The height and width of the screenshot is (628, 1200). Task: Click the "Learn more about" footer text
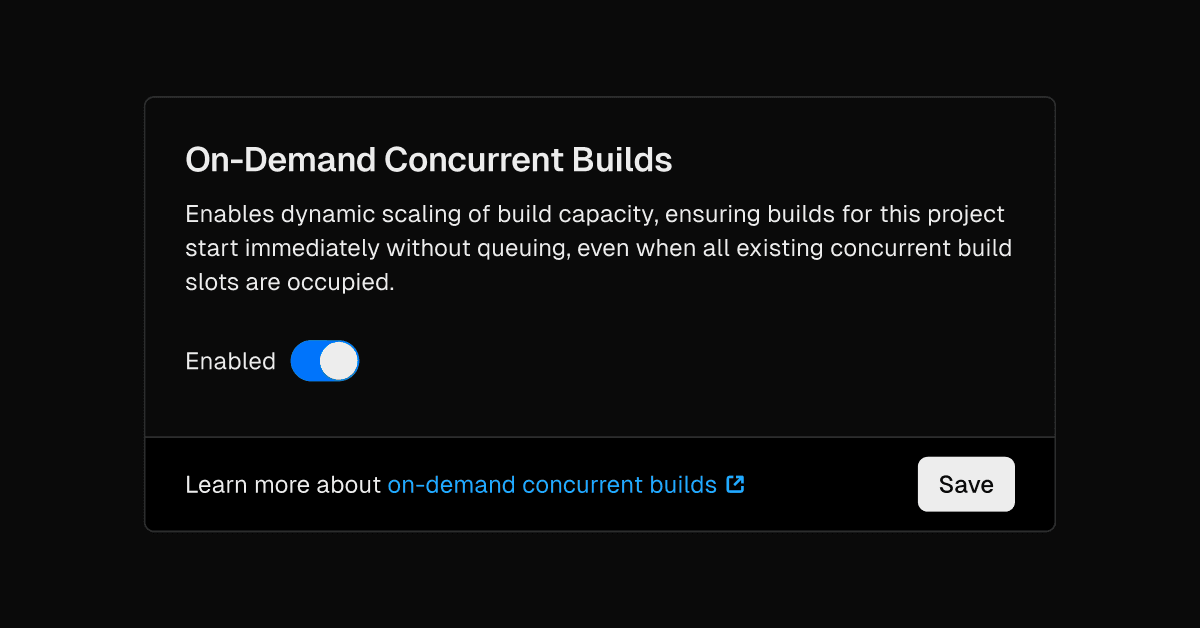[283, 485]
